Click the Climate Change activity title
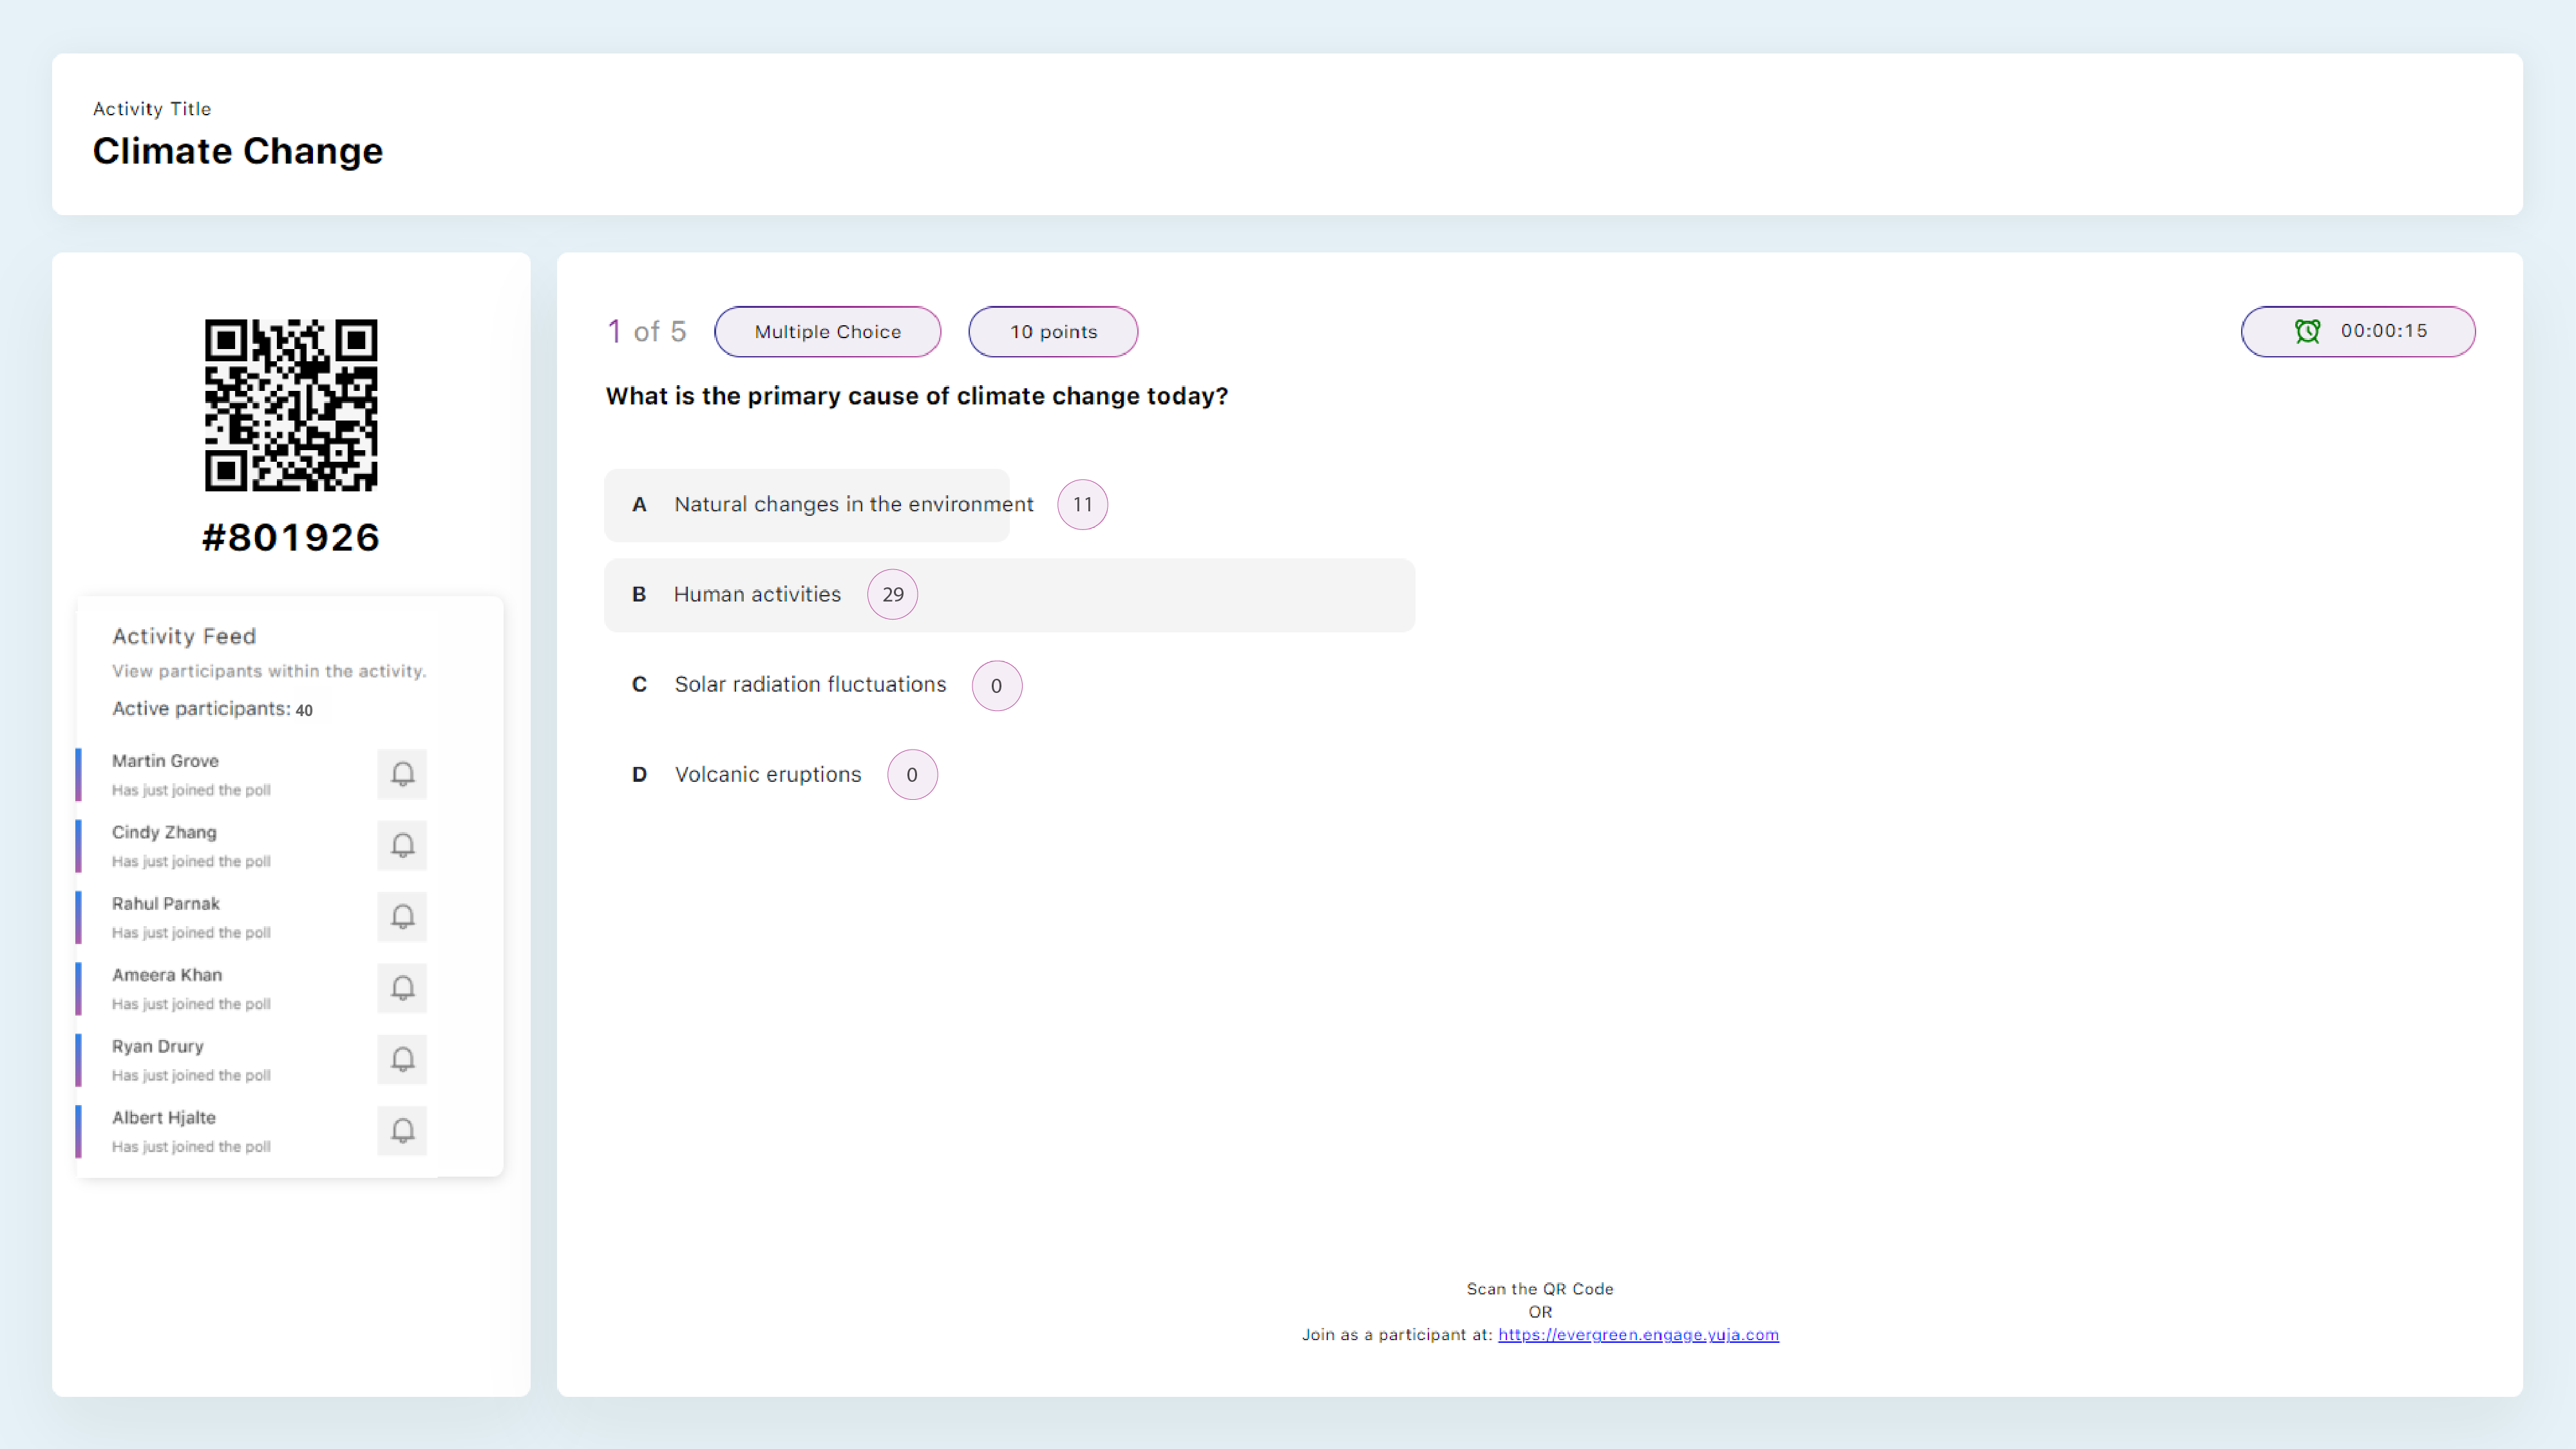 tap(237, 151)
